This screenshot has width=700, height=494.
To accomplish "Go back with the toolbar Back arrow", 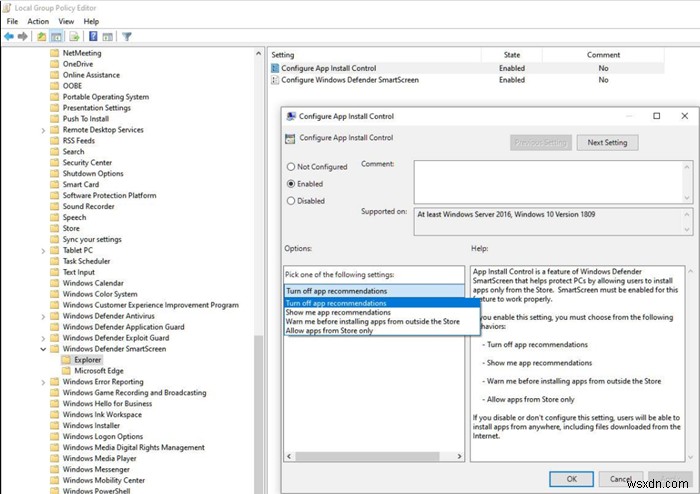I will tap(9, 37).
